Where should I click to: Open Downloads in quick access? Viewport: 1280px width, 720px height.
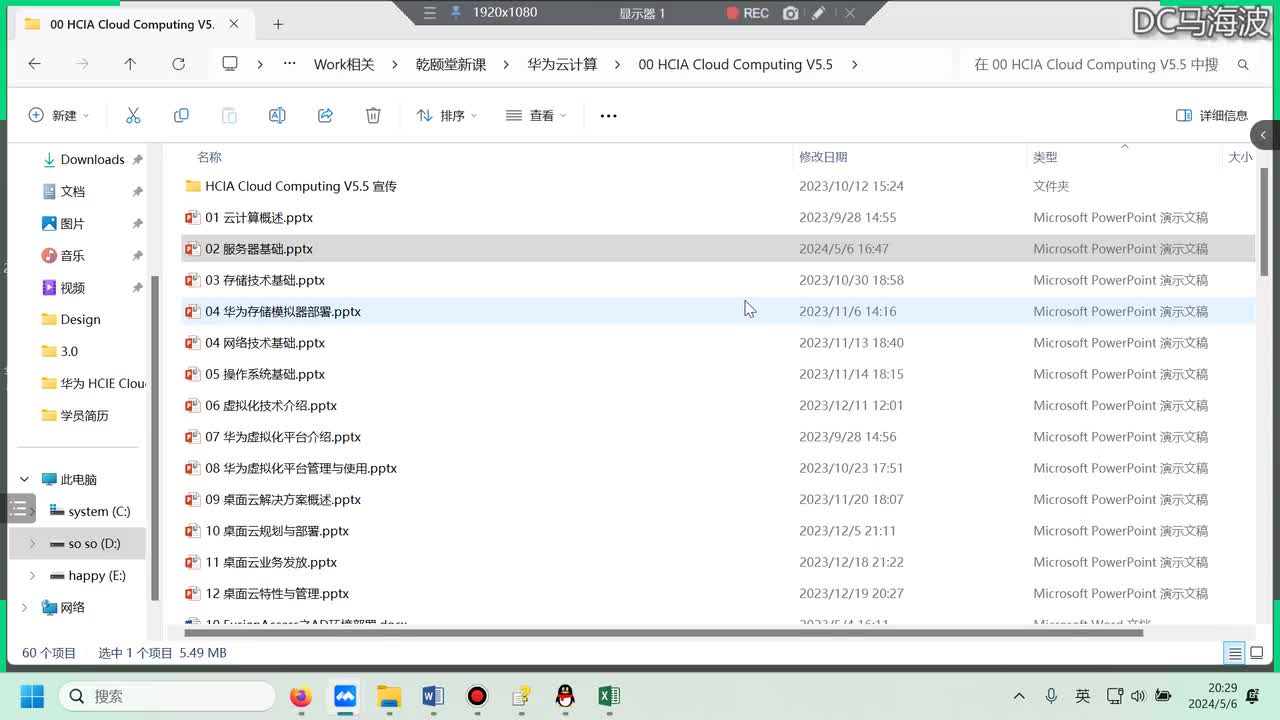pyautogui.click(x=93, y=160)
